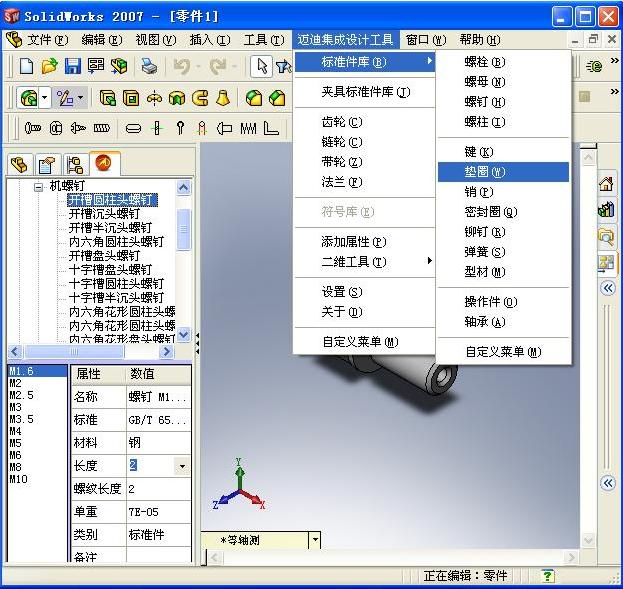The width and height of the screenshot is (623, 589).
Task: Open the Design Library task pane icon
Action: [606, 209]
